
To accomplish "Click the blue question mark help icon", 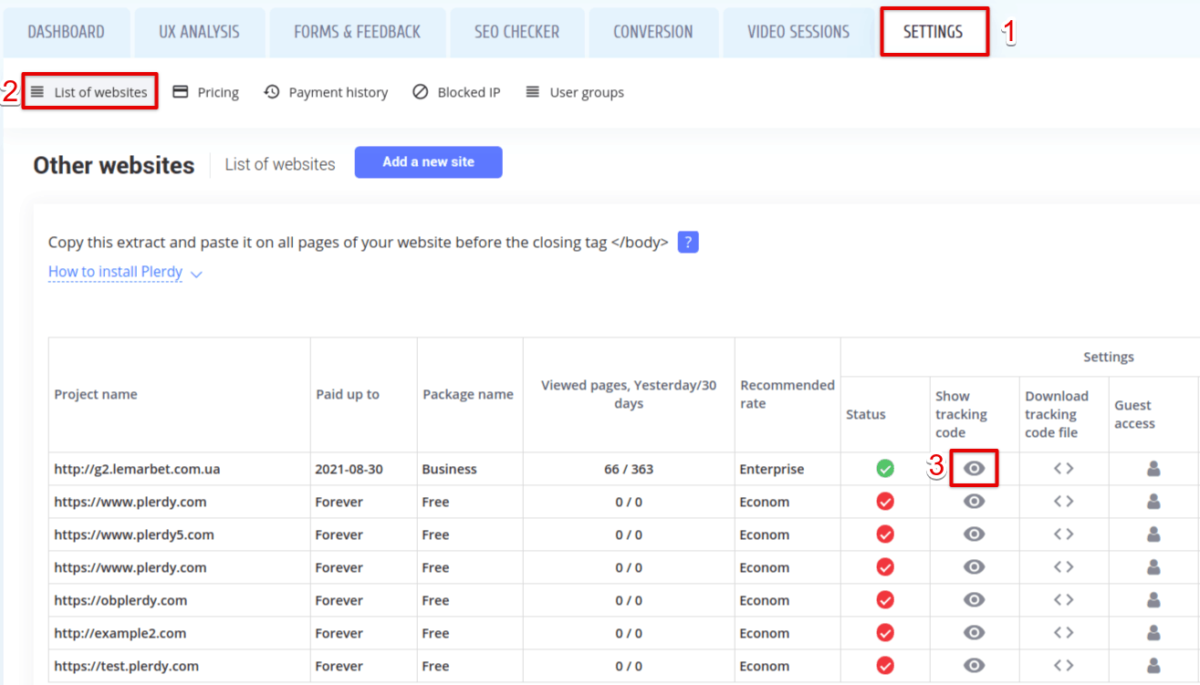I will coord(688,242).
